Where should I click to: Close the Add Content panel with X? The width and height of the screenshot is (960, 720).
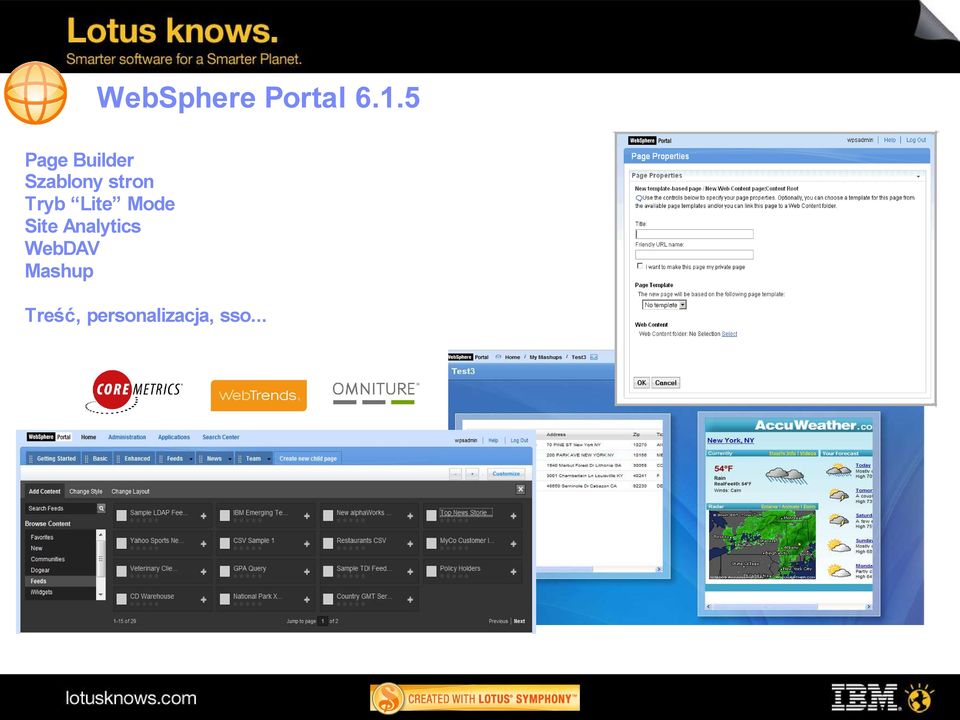(x=520, y=489)
